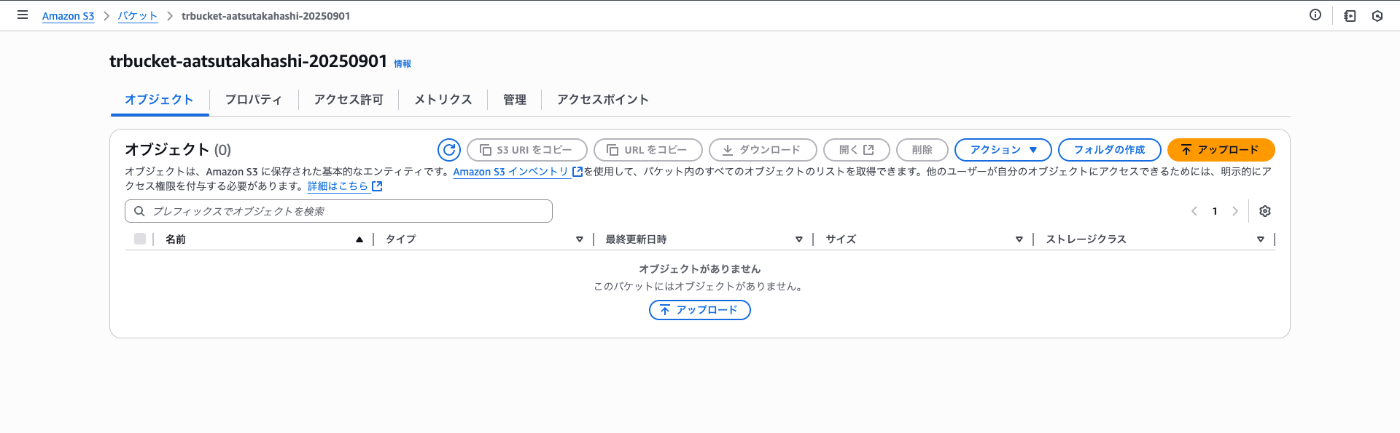Sort by 最終更新日時 column arrow

[799, 240]
